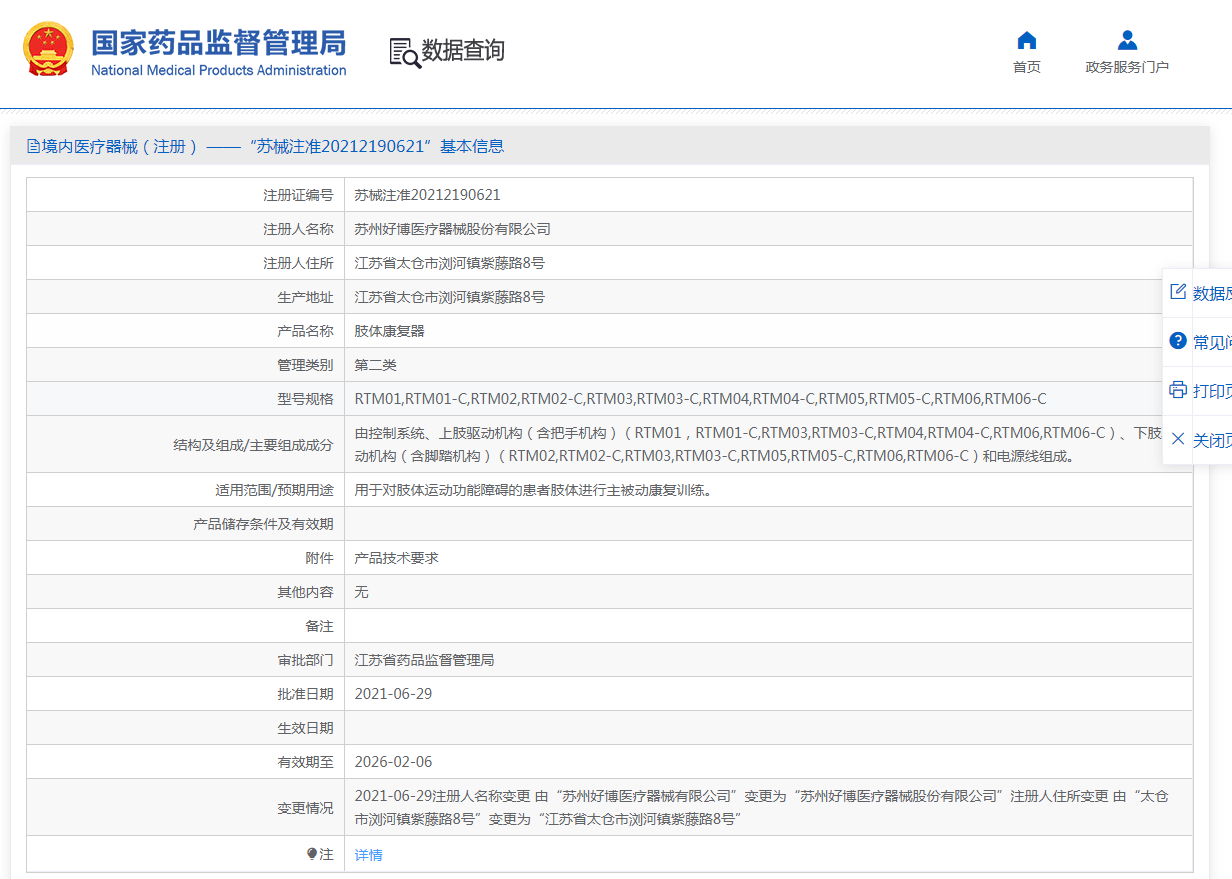Click the X close-page icon in sidebar
Screen dimensions: 1232x879
tap(1178, 439)
